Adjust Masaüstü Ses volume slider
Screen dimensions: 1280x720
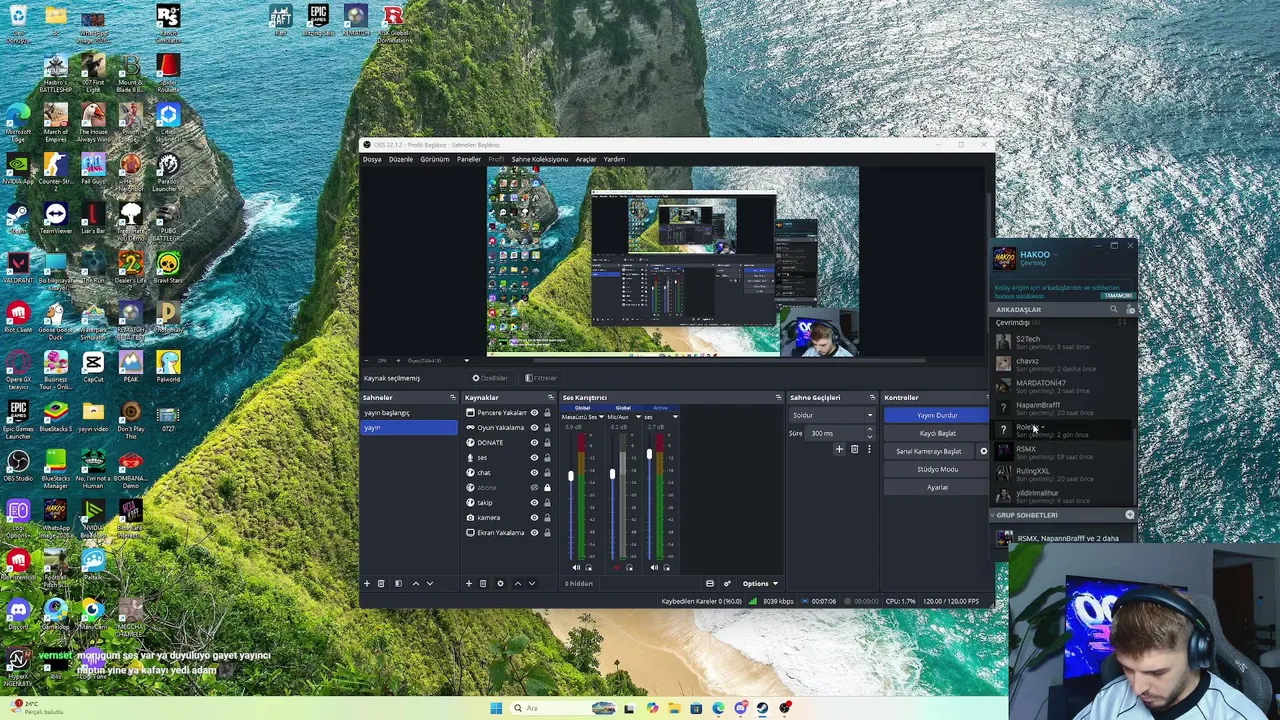coord(571,476)
